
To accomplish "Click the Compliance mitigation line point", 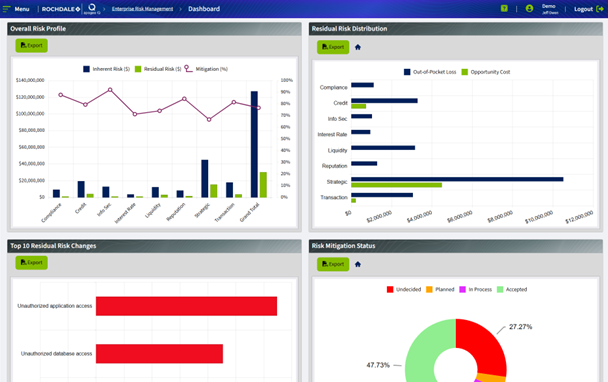I will tap(60, 95).
